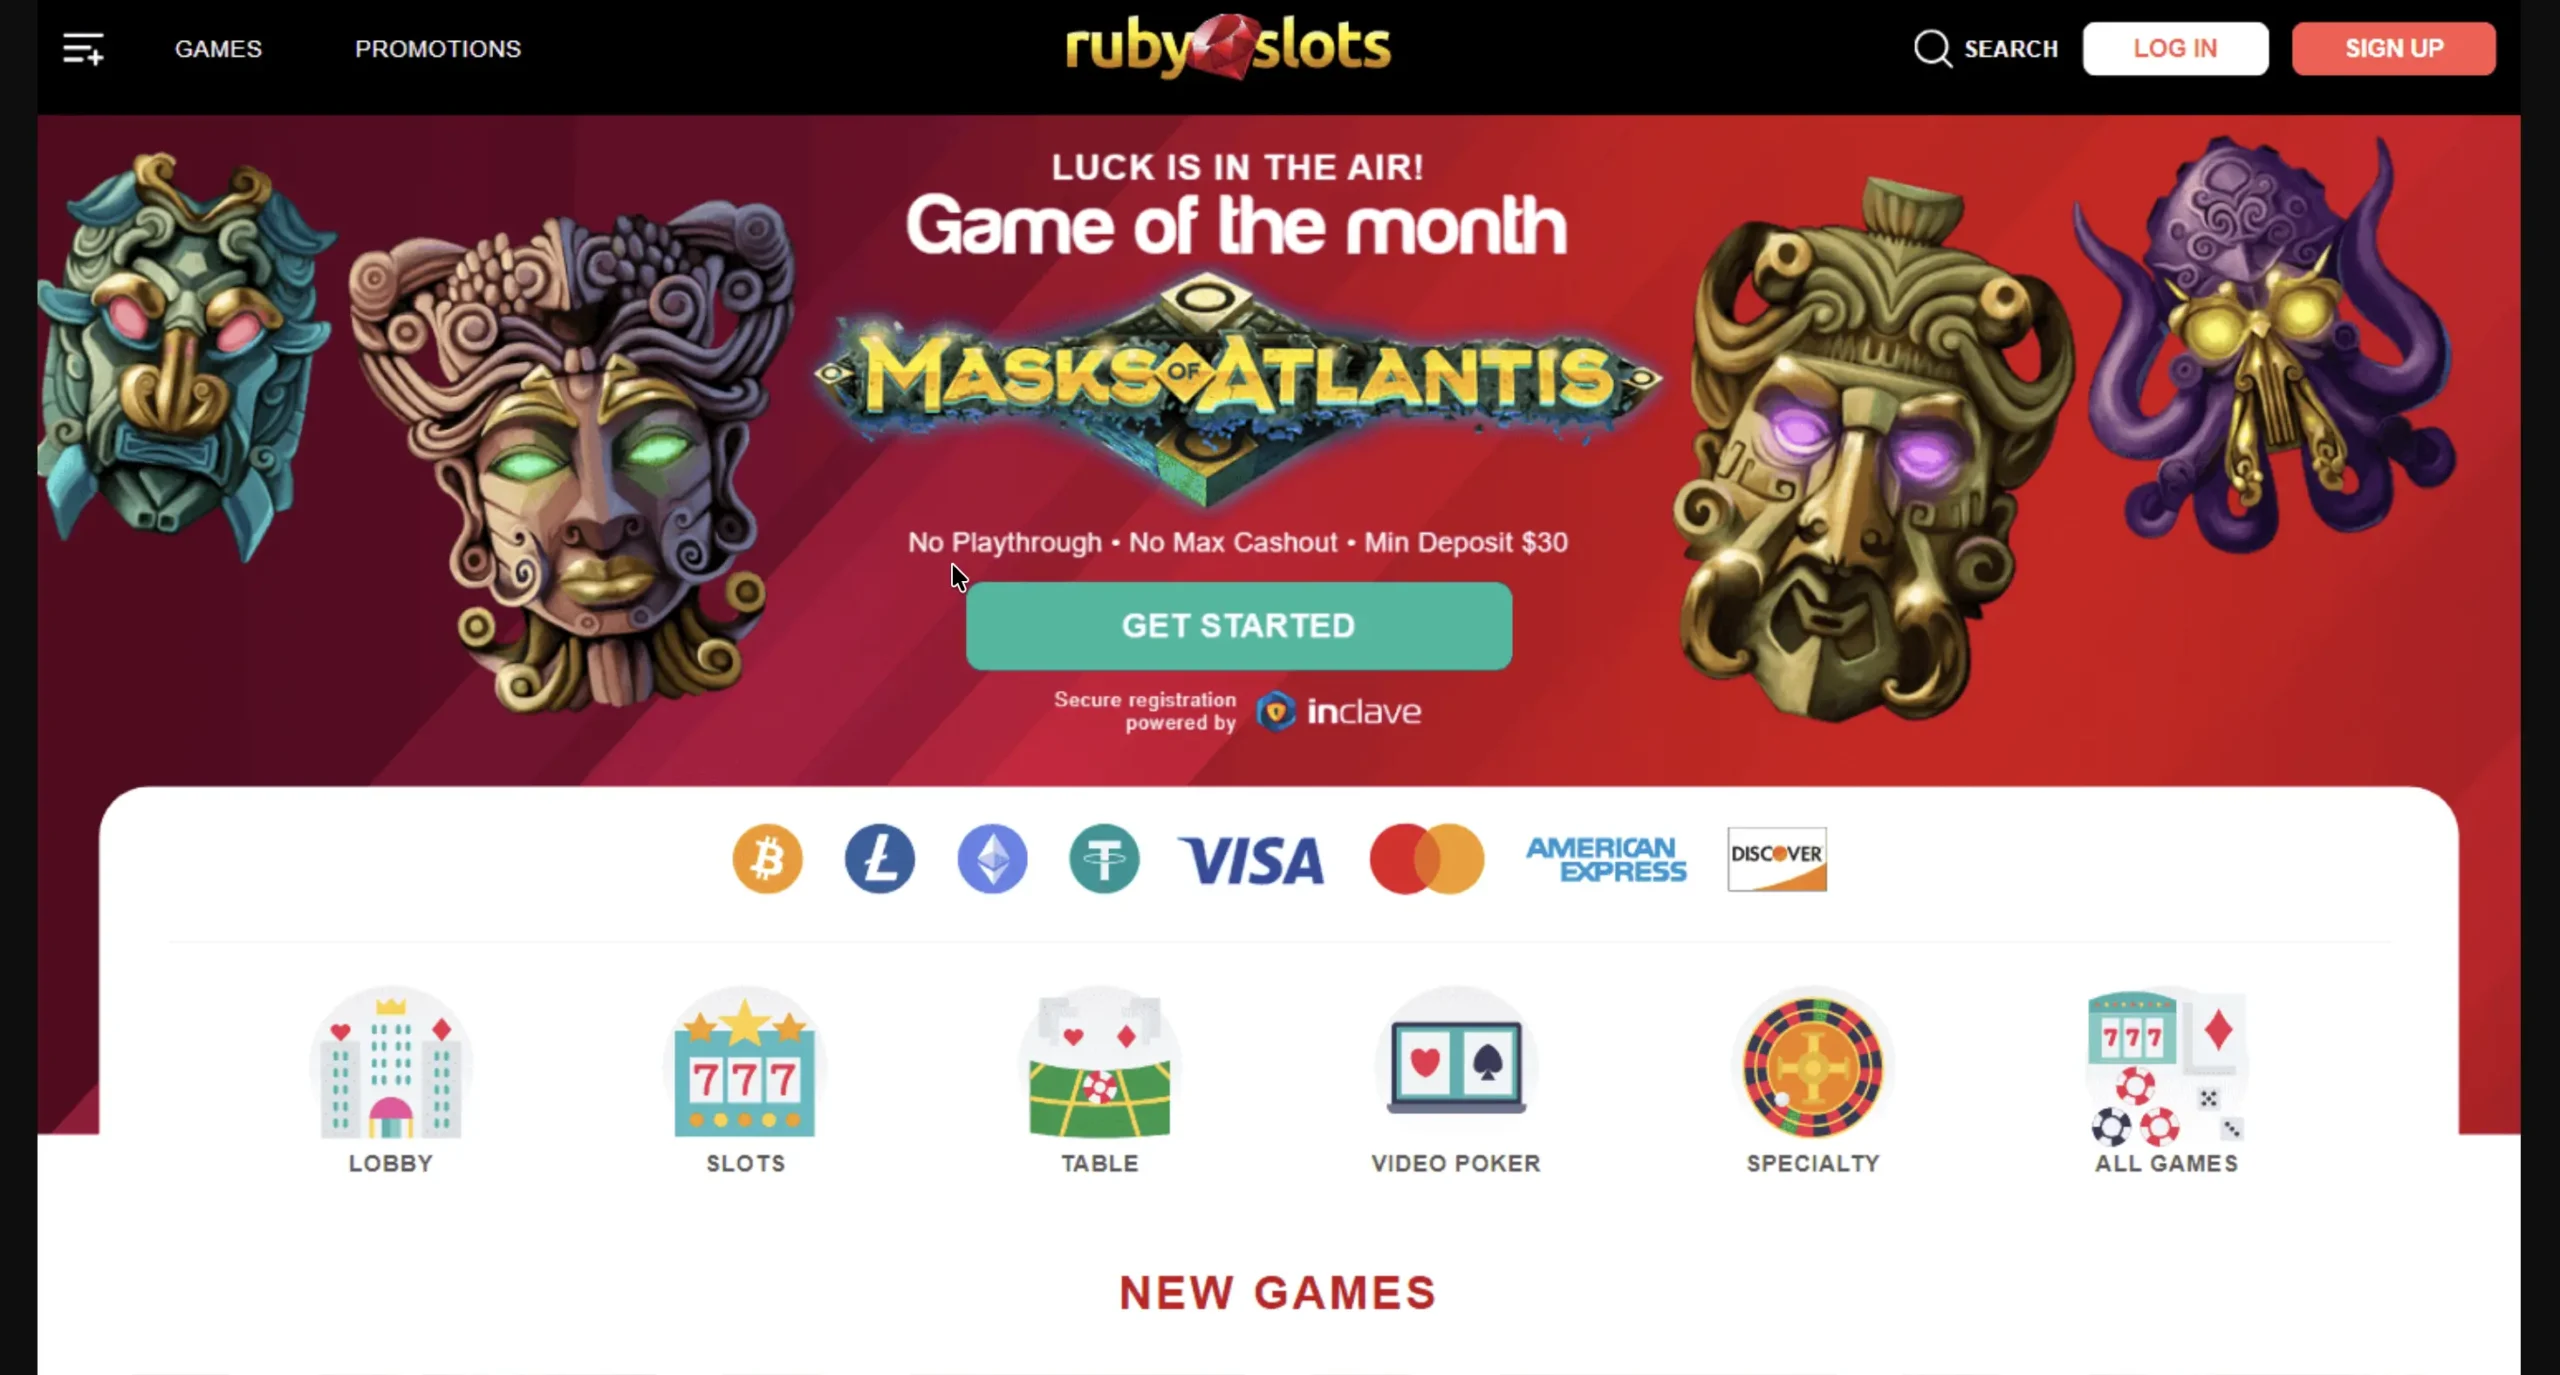Image resolution: width=2560 pixels, height=1375 pixels.
Task: Open the Games menu item
Action: [x=218, y=49]
